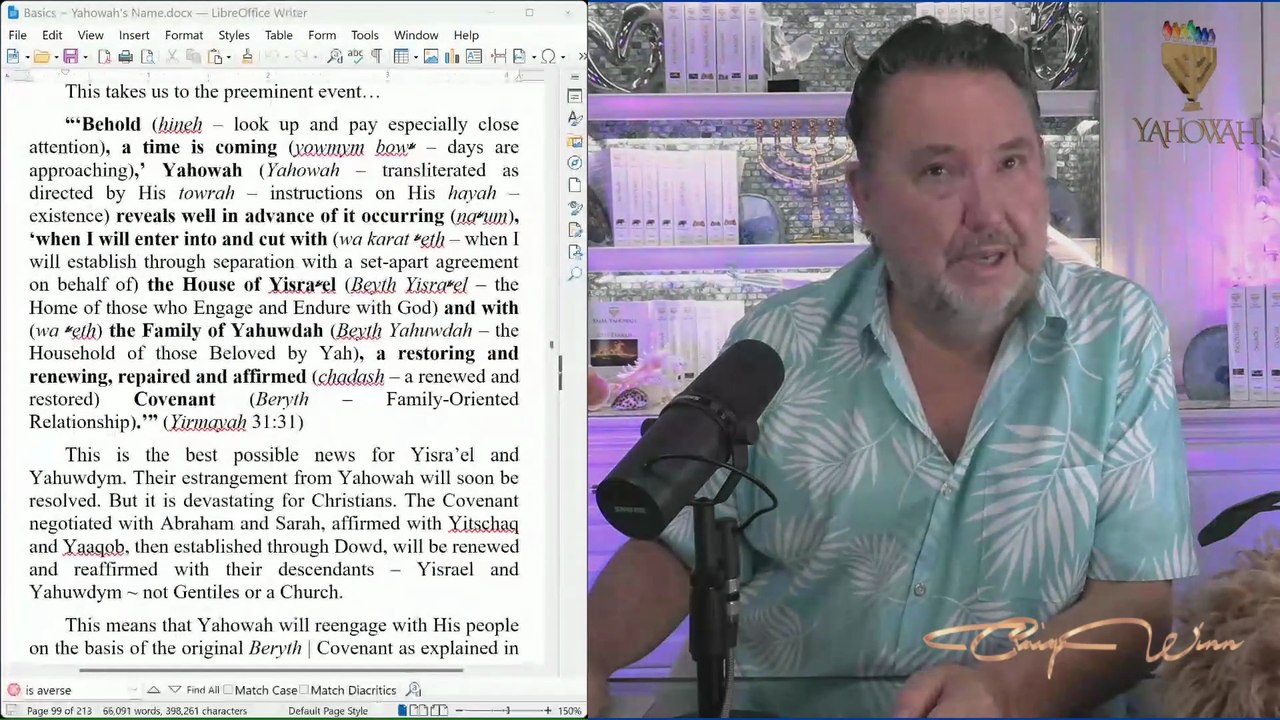The image size is (1280, 720).
Task: Click the word count in the status bar
Action: click(x=175, y=711)
